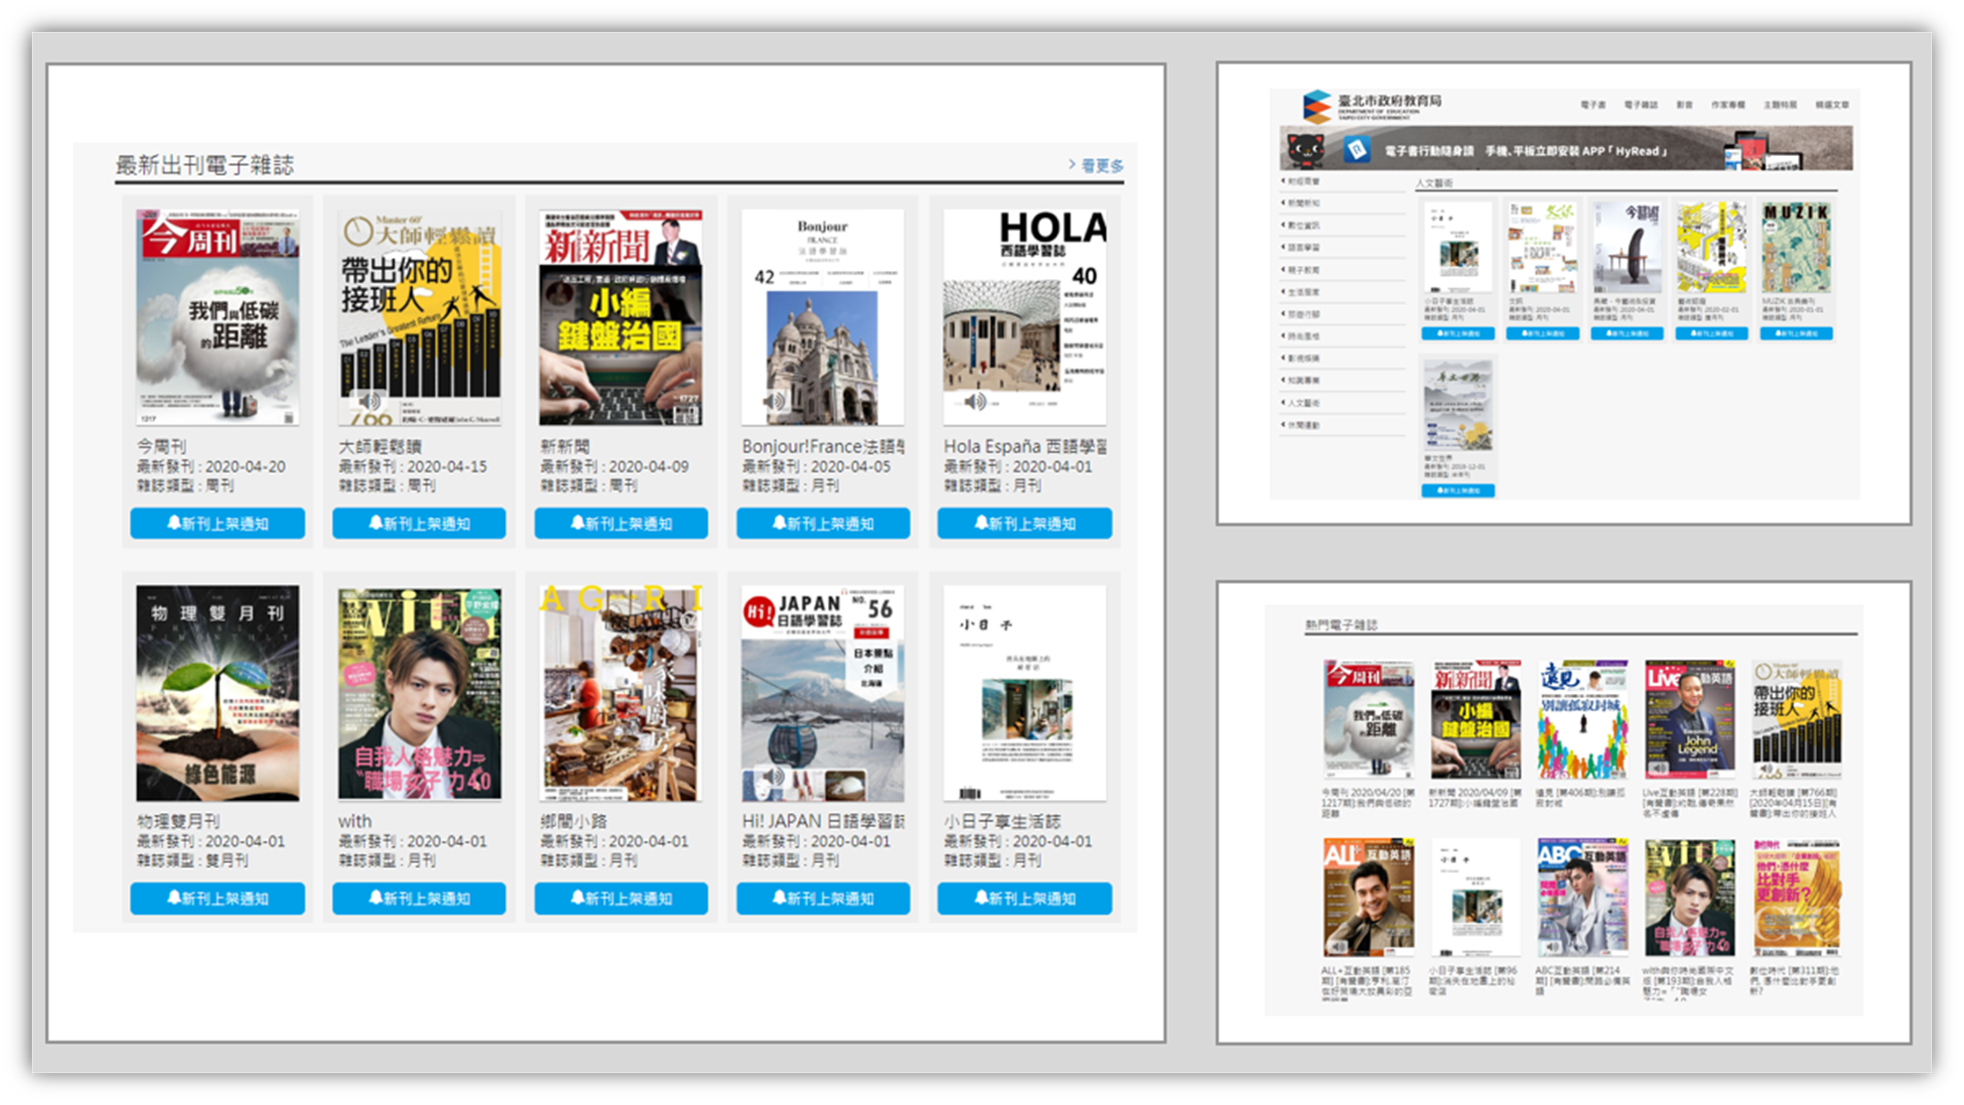This screenshot has width=1964, height=1105.
Task: Click the 新刊上架通知 button under 物理雙月刊
Action: pos(217,898)
